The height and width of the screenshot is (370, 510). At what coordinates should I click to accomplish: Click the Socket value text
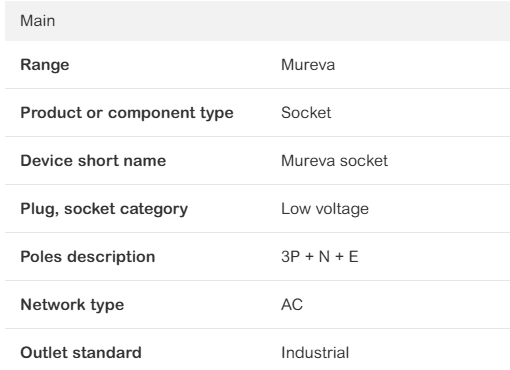[x=306, y=113]
